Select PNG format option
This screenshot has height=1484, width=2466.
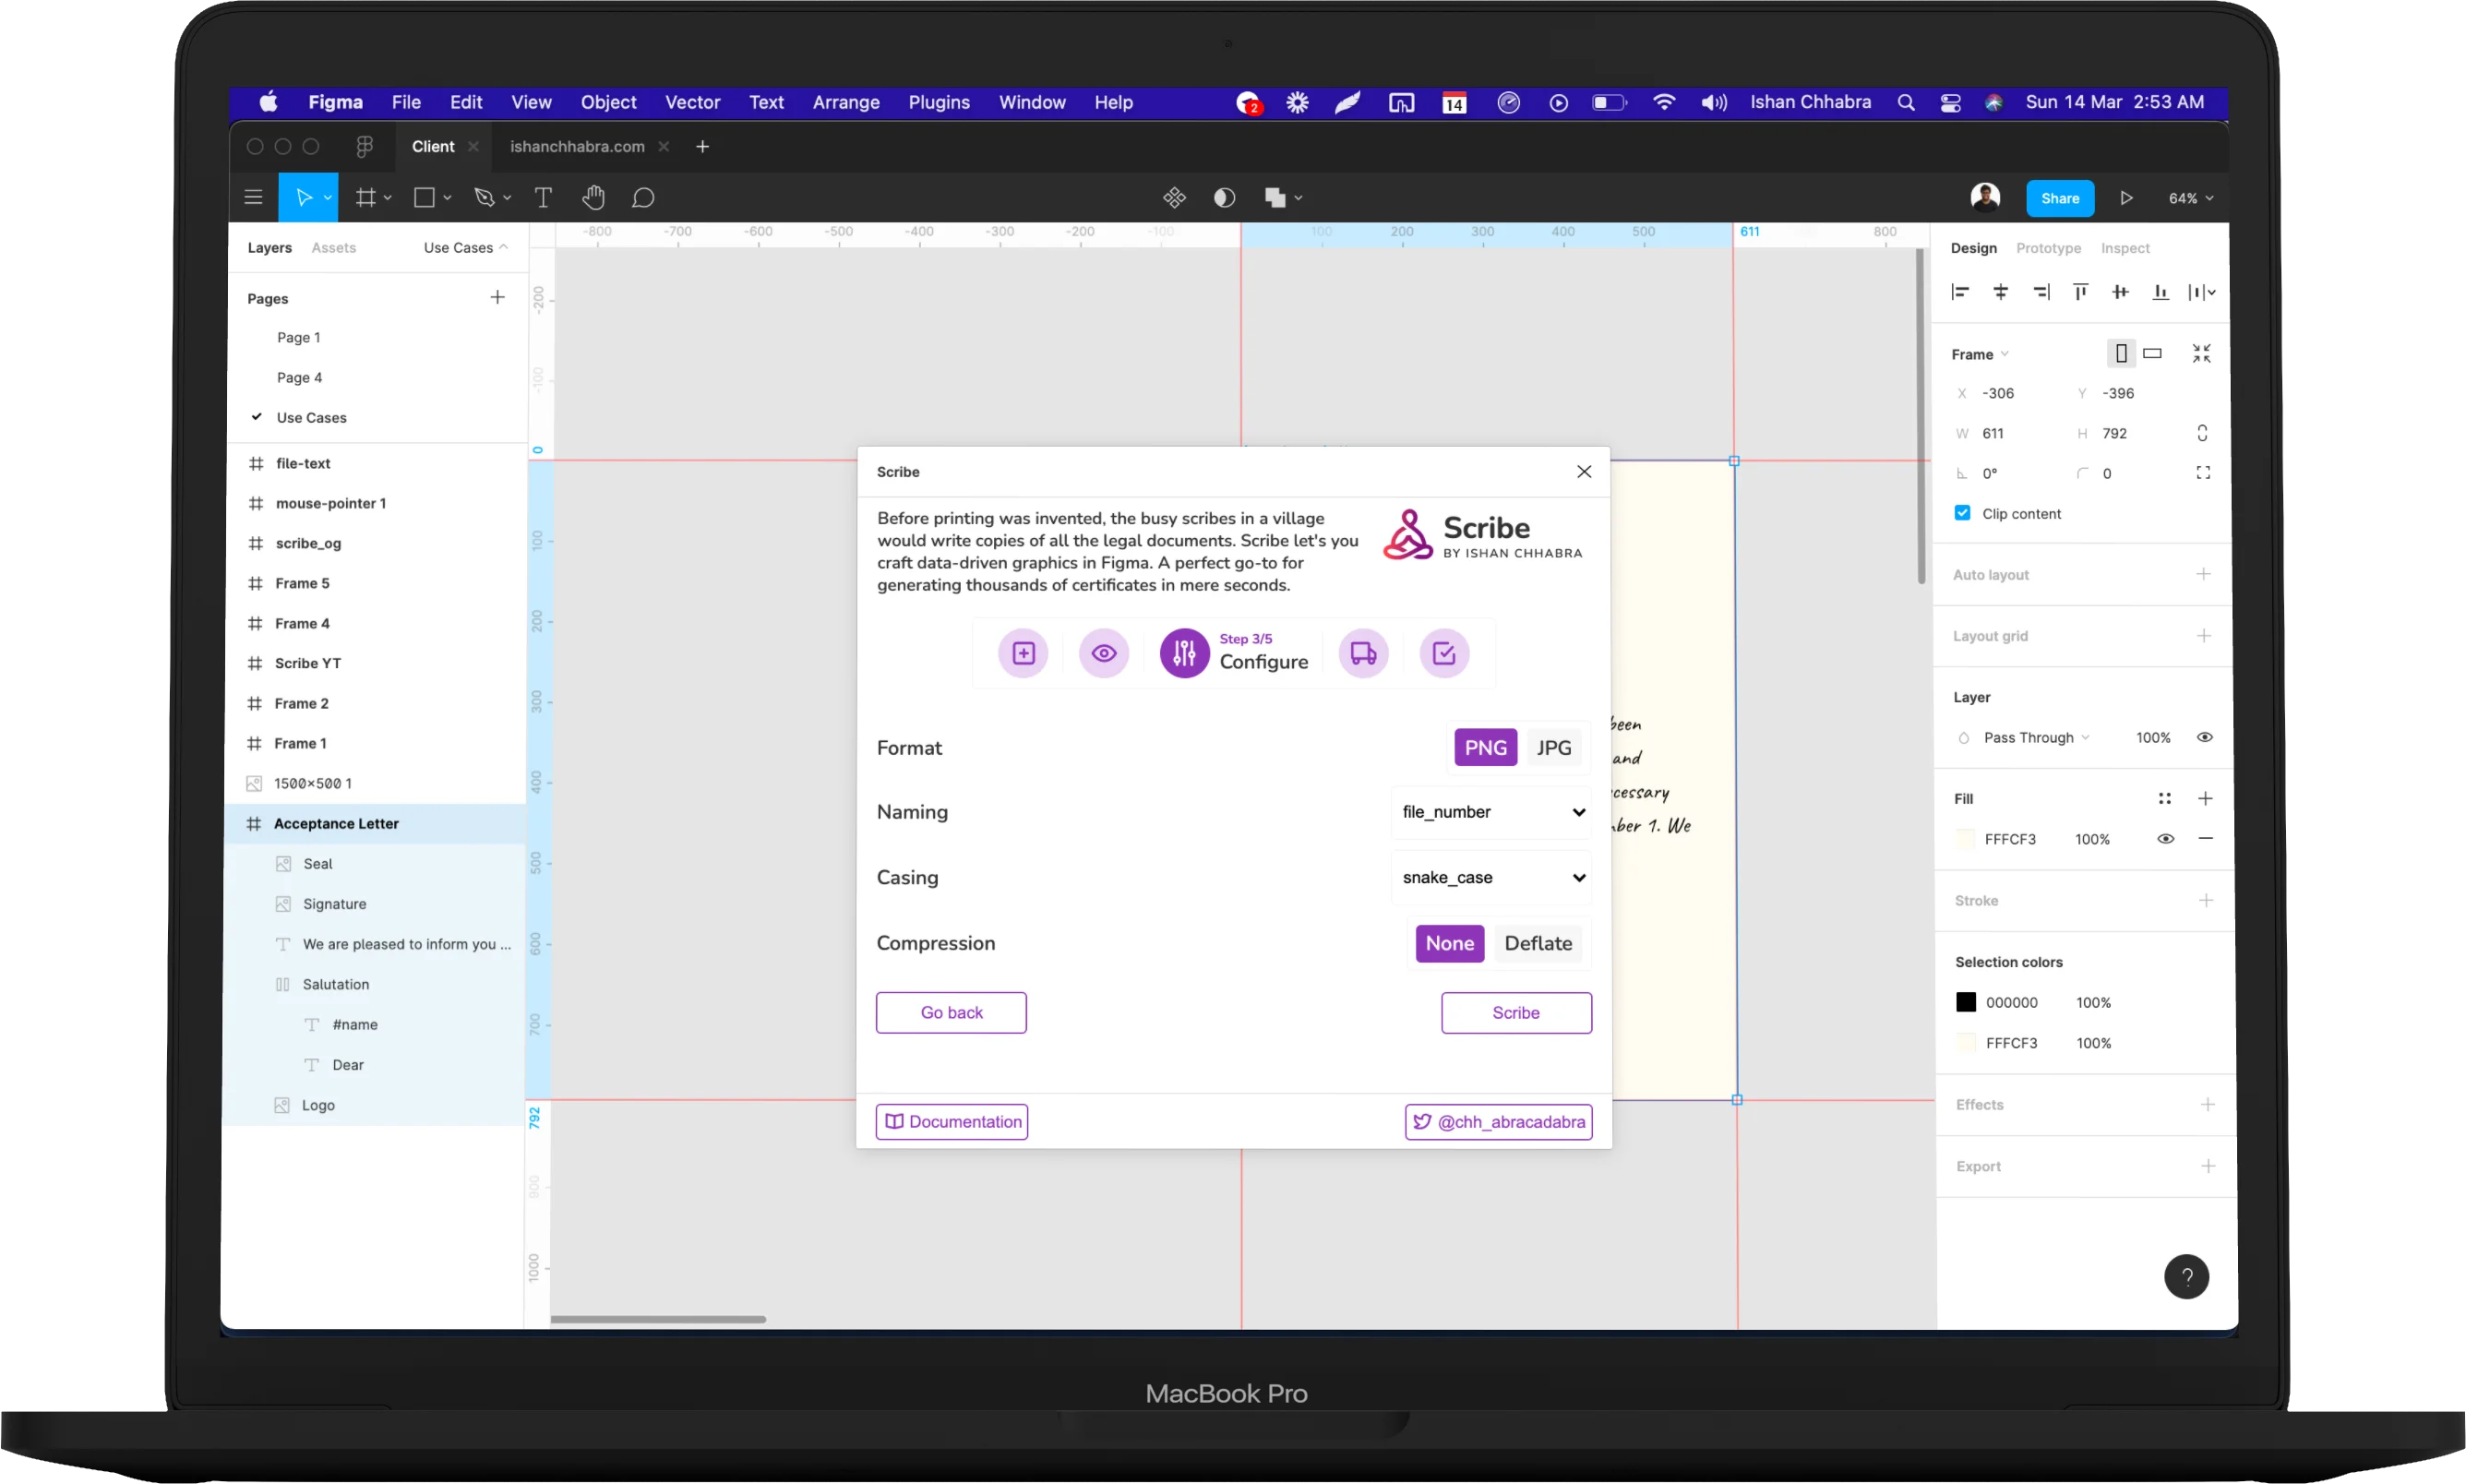tap(1485, 747)
